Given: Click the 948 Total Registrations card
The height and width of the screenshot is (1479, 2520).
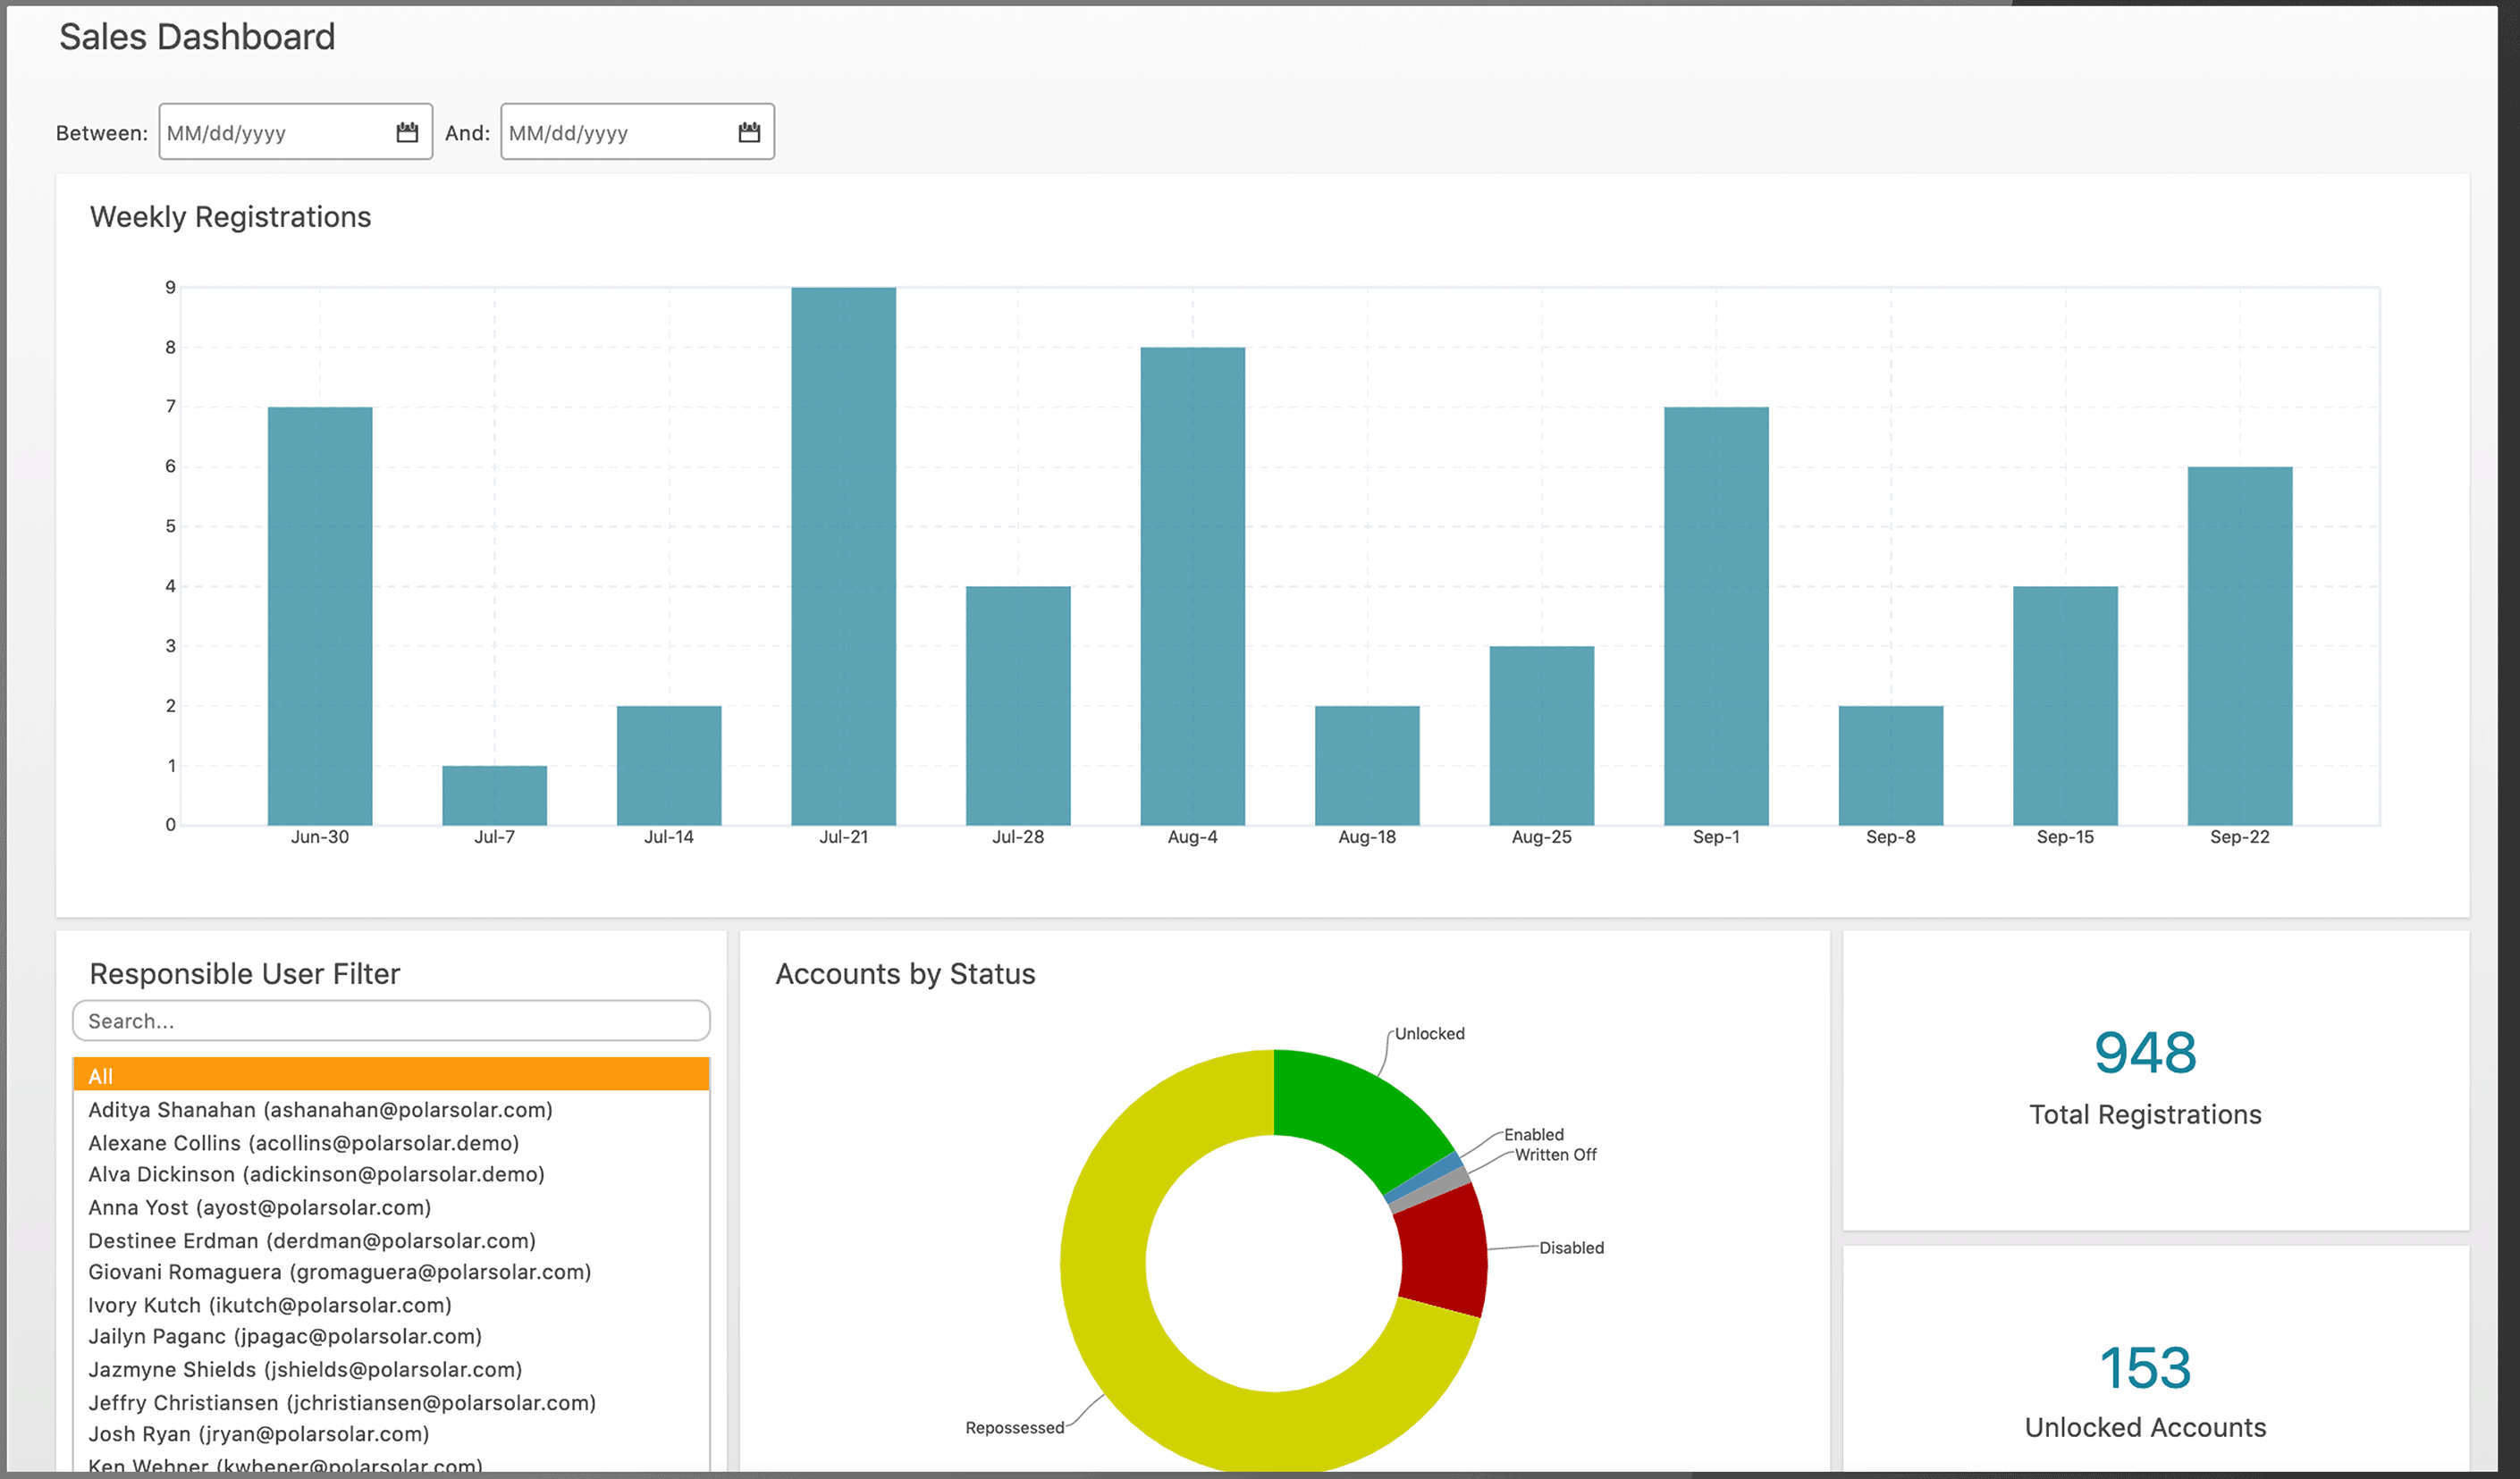Looking at the screenshot, I should 2144,1080.
